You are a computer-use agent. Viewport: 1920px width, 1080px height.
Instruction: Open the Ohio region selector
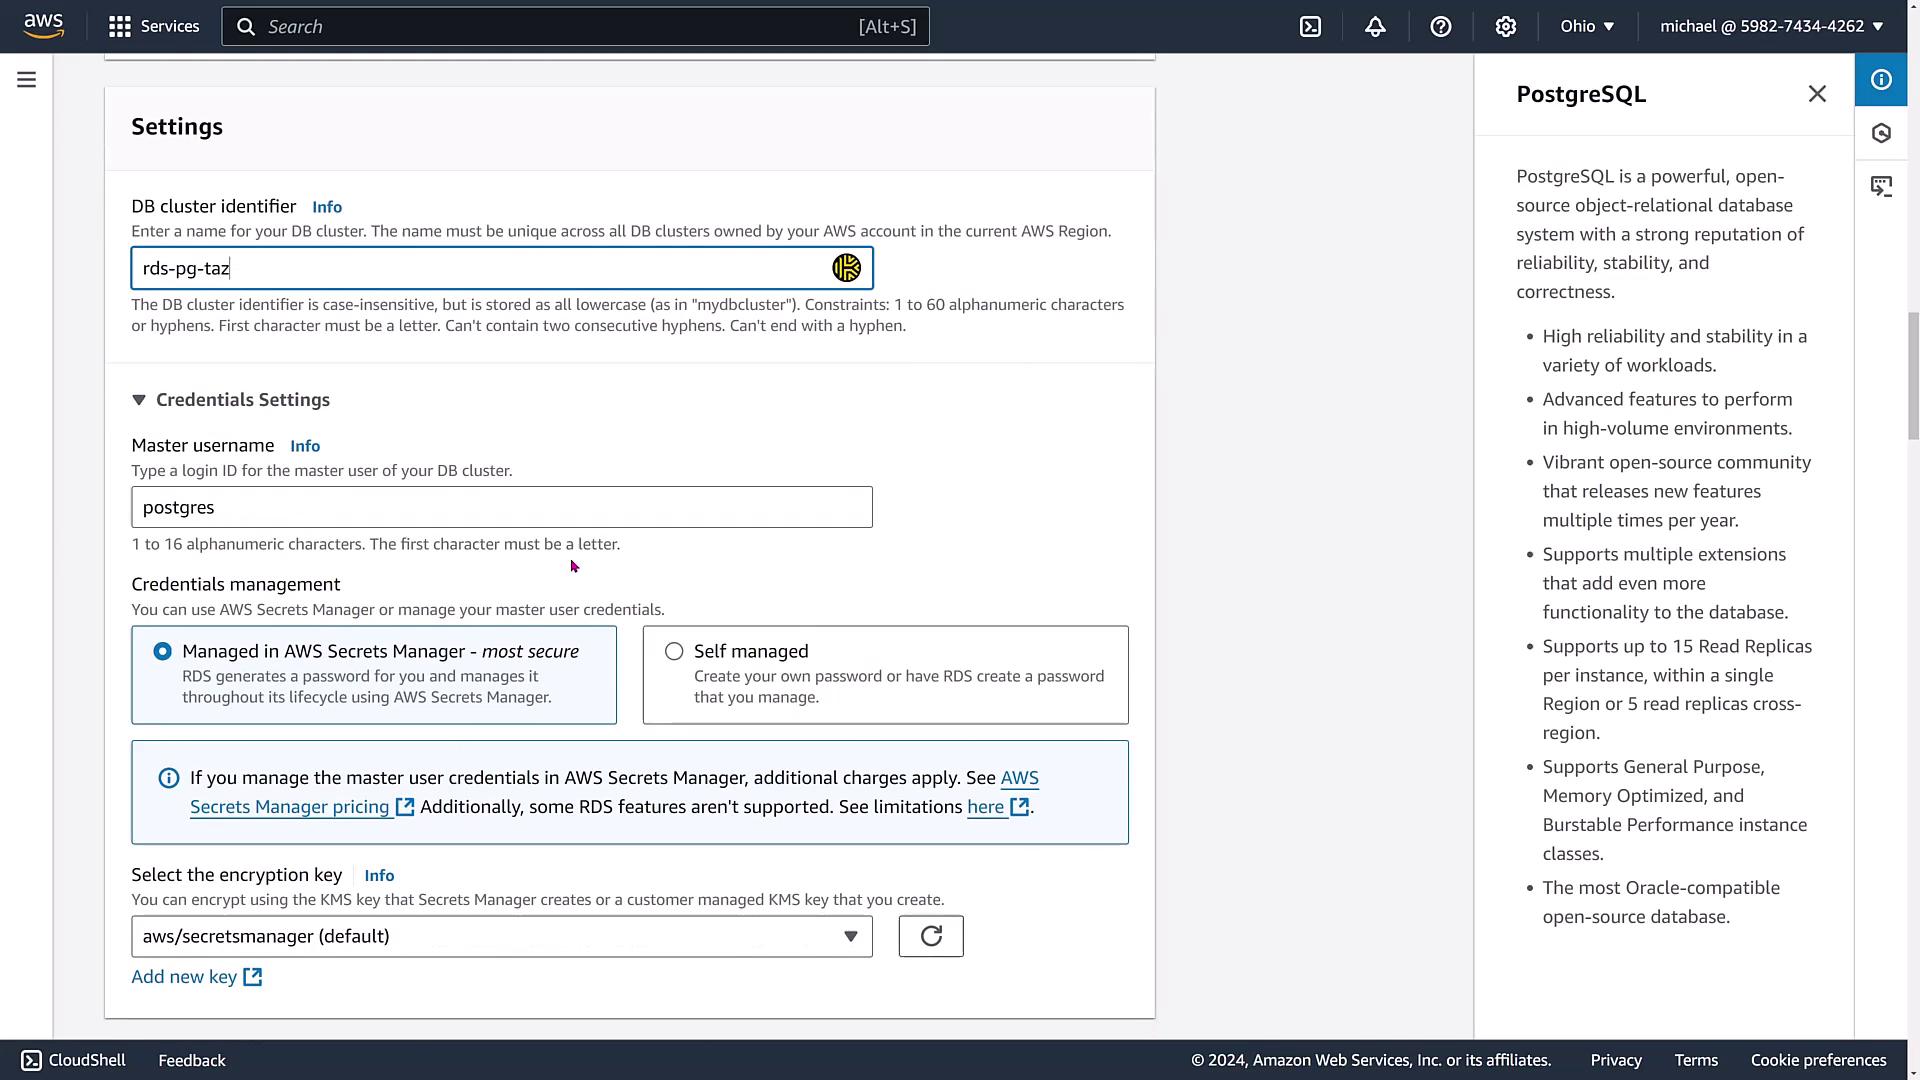click(1587, 27)
